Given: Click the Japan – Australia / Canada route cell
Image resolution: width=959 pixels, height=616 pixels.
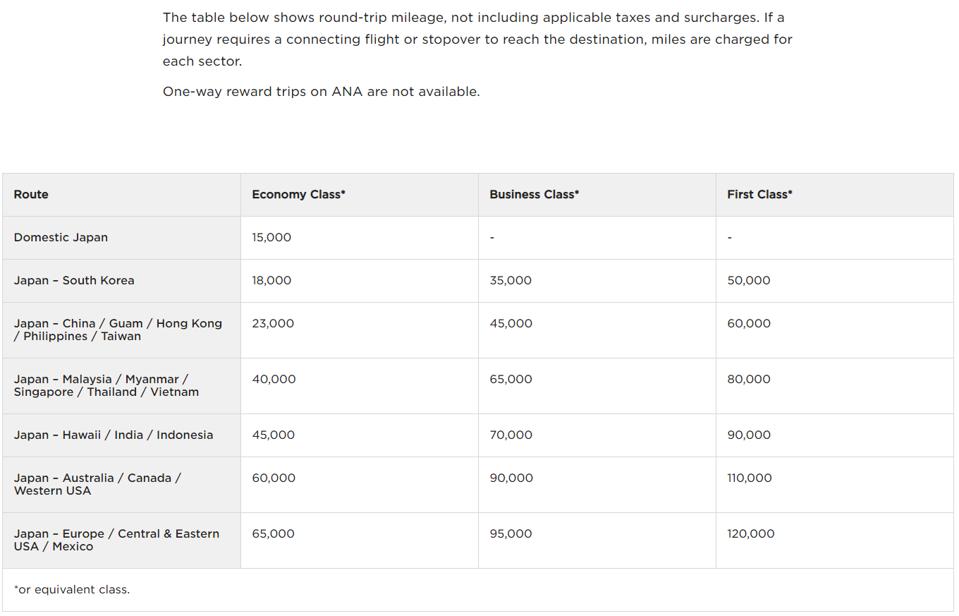Looking at the screenshot, I should [97, 484].
